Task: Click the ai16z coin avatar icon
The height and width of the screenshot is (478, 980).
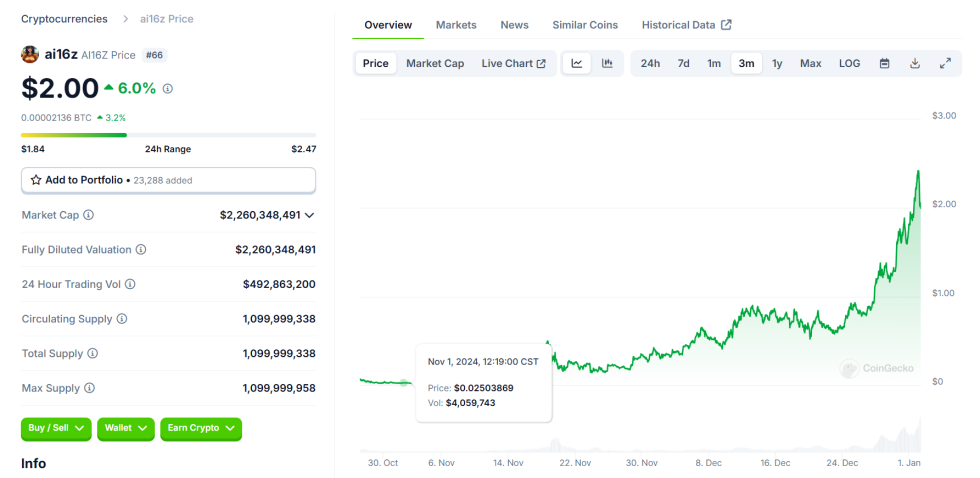Action: click(x=29, y=54)
